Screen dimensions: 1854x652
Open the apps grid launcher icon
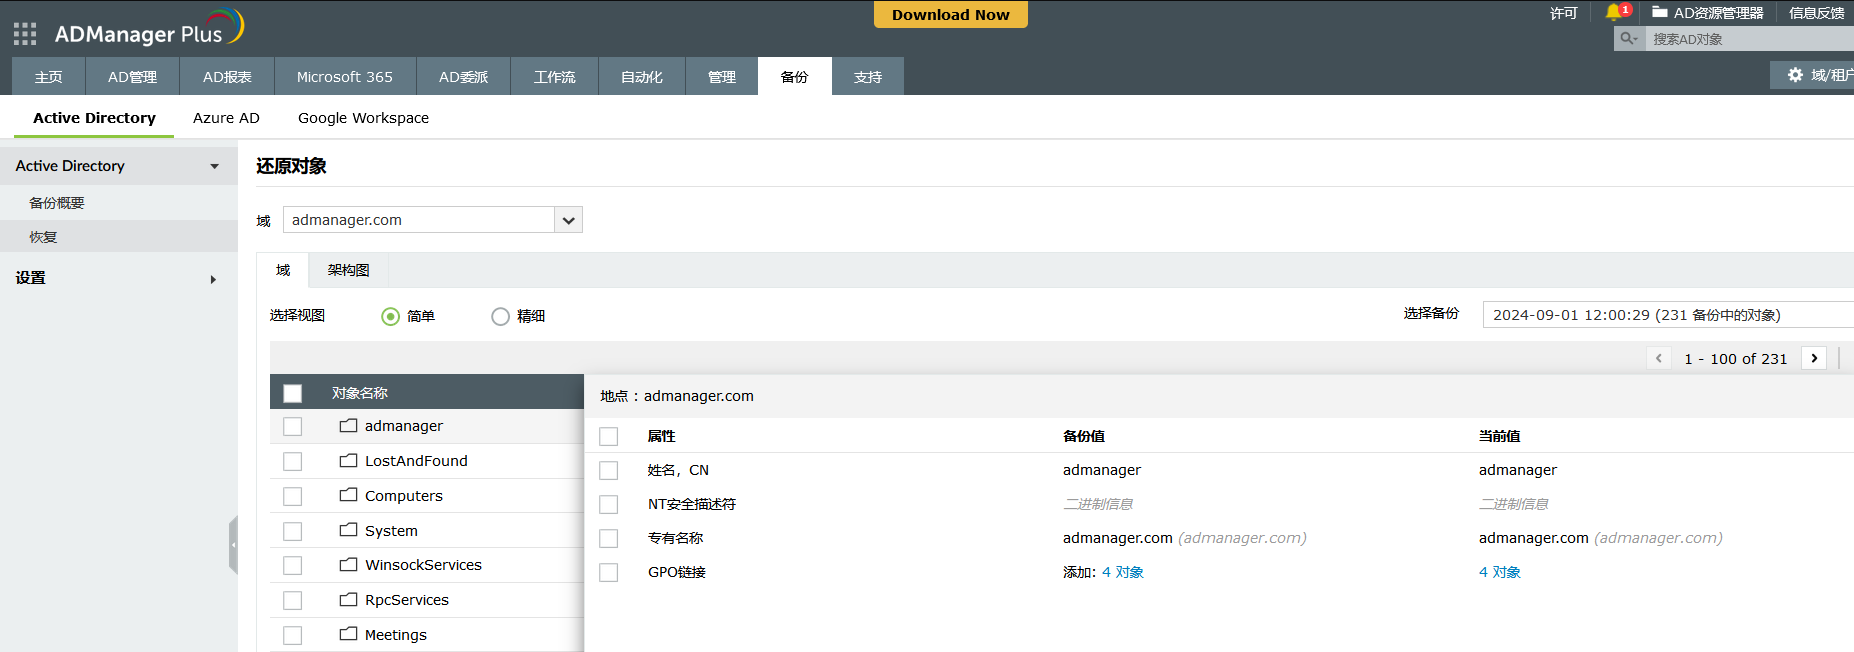25,34
